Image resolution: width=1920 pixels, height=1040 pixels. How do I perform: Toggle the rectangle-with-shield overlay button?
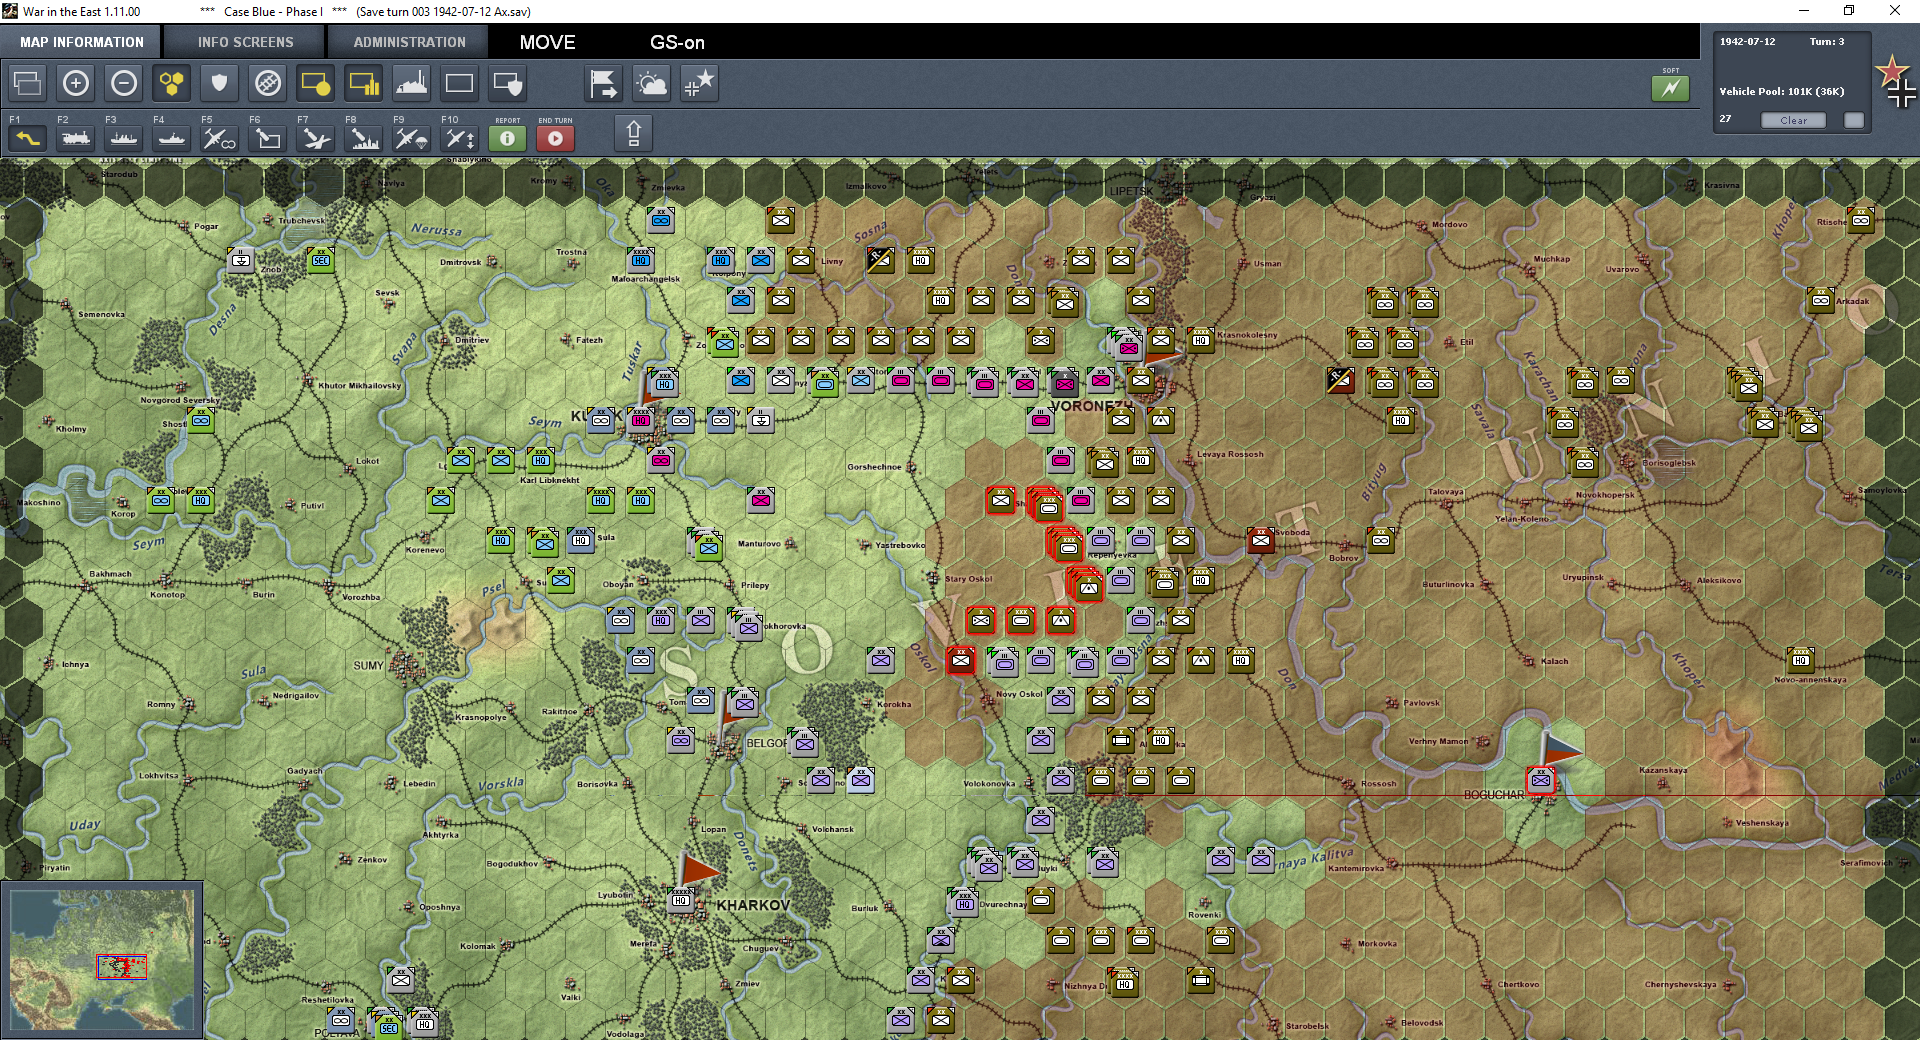(x=508, y=83)
